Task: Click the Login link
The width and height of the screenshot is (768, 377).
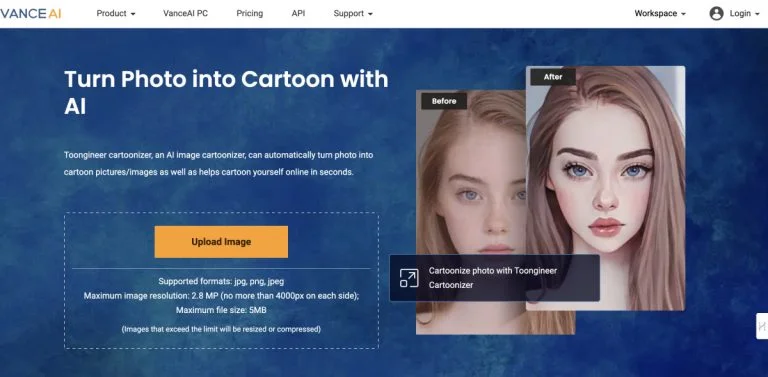Action: pos(740,14)
